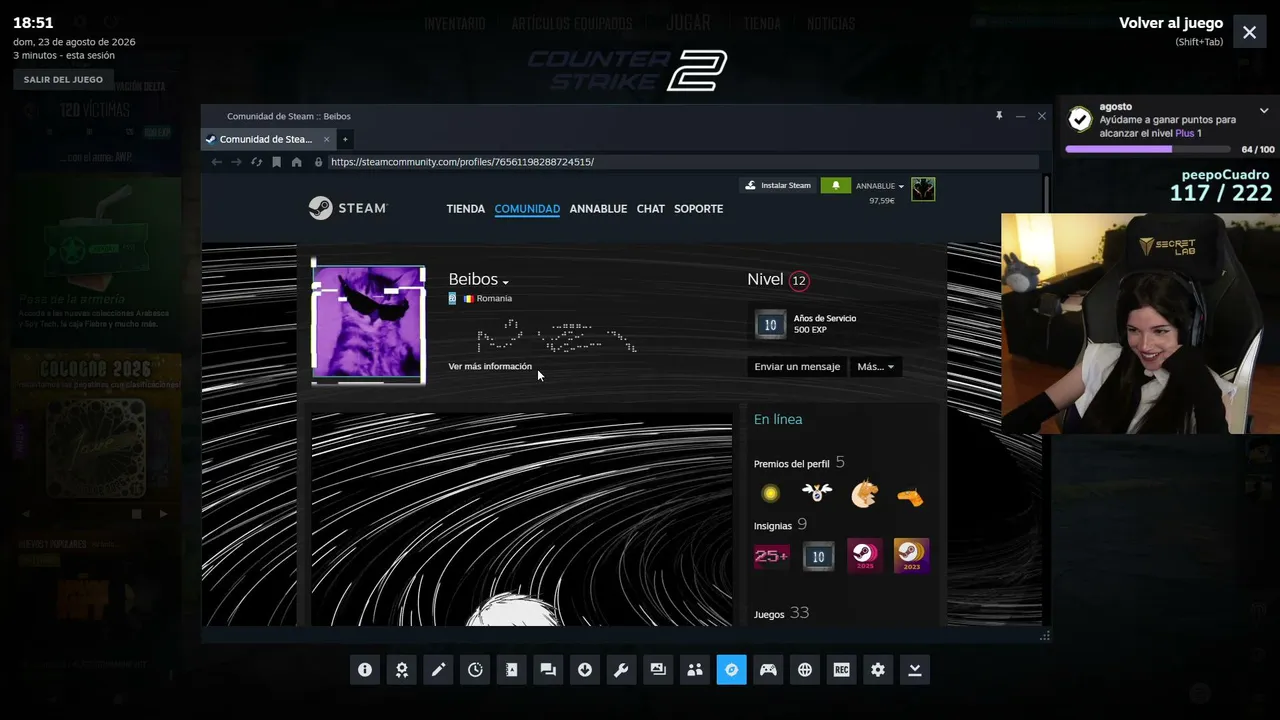
Task: Click 'Instalar Steam' button
Action: (777, 186)
